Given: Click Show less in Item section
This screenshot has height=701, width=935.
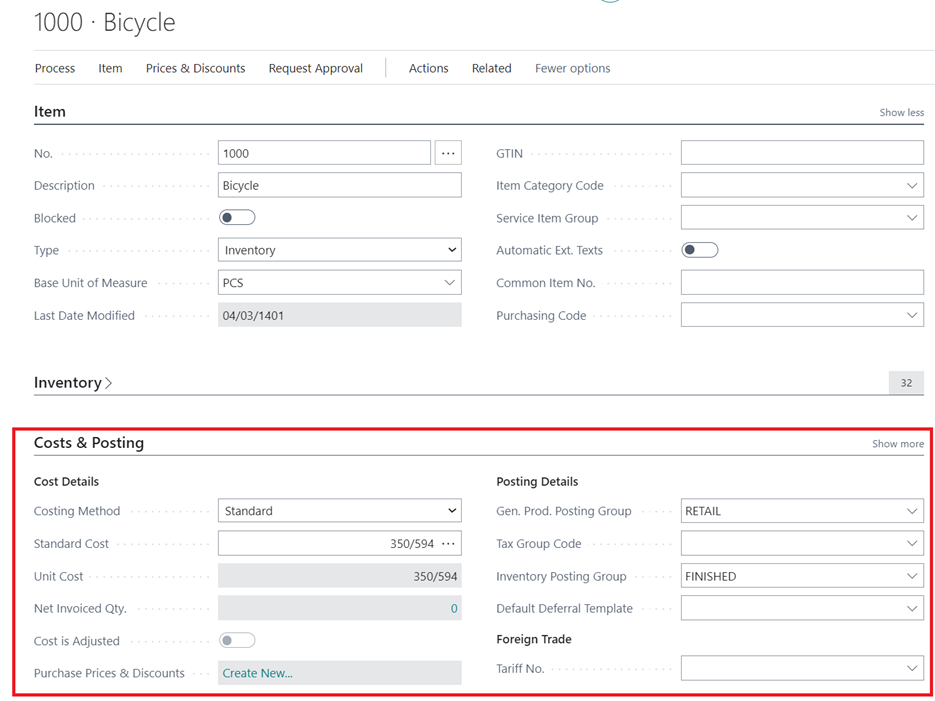Looking at the screenshot, I should point(901,113).
